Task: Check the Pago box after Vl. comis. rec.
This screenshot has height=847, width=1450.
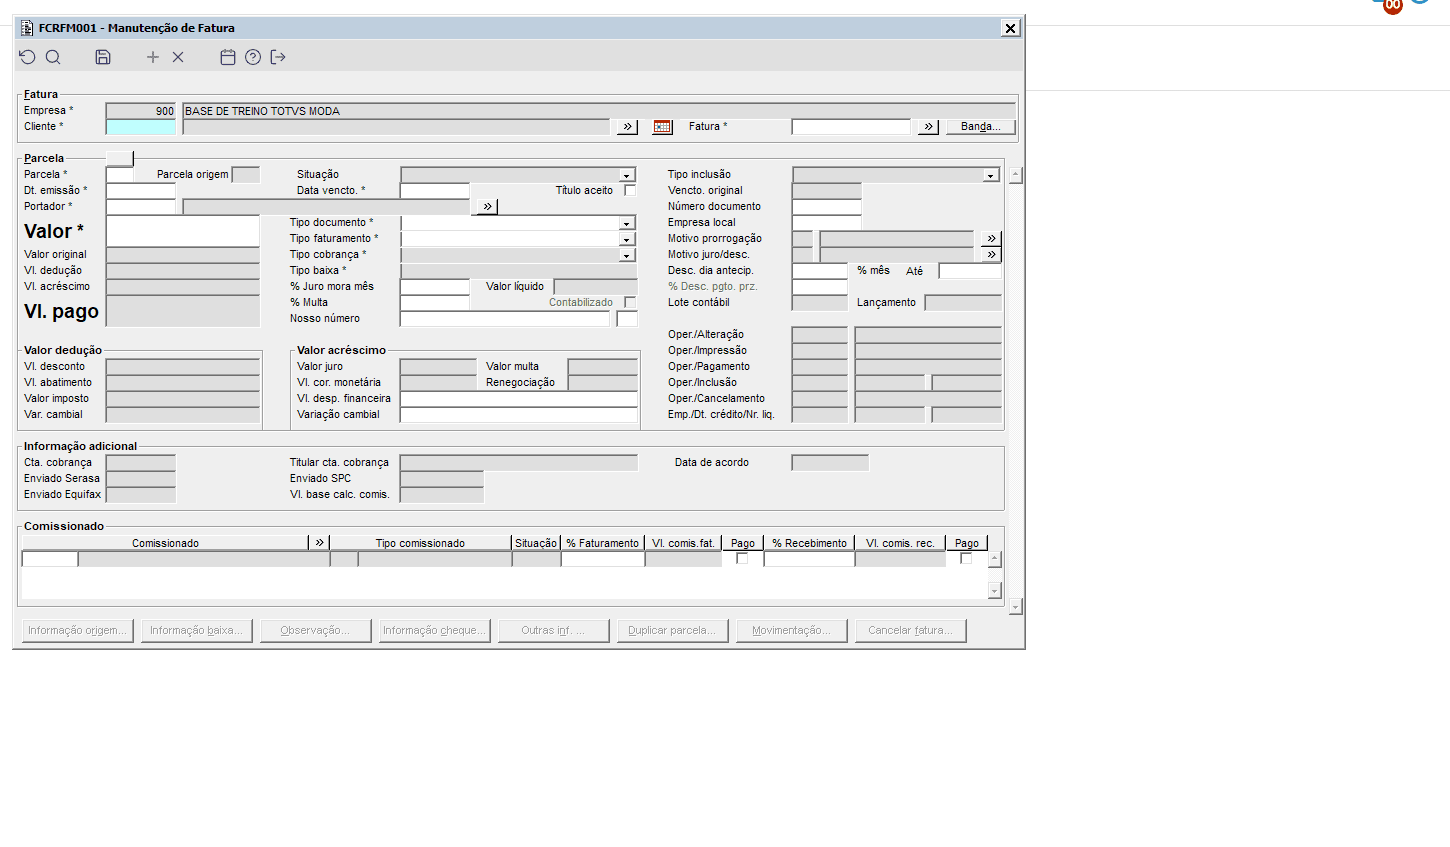Action: 966,558
